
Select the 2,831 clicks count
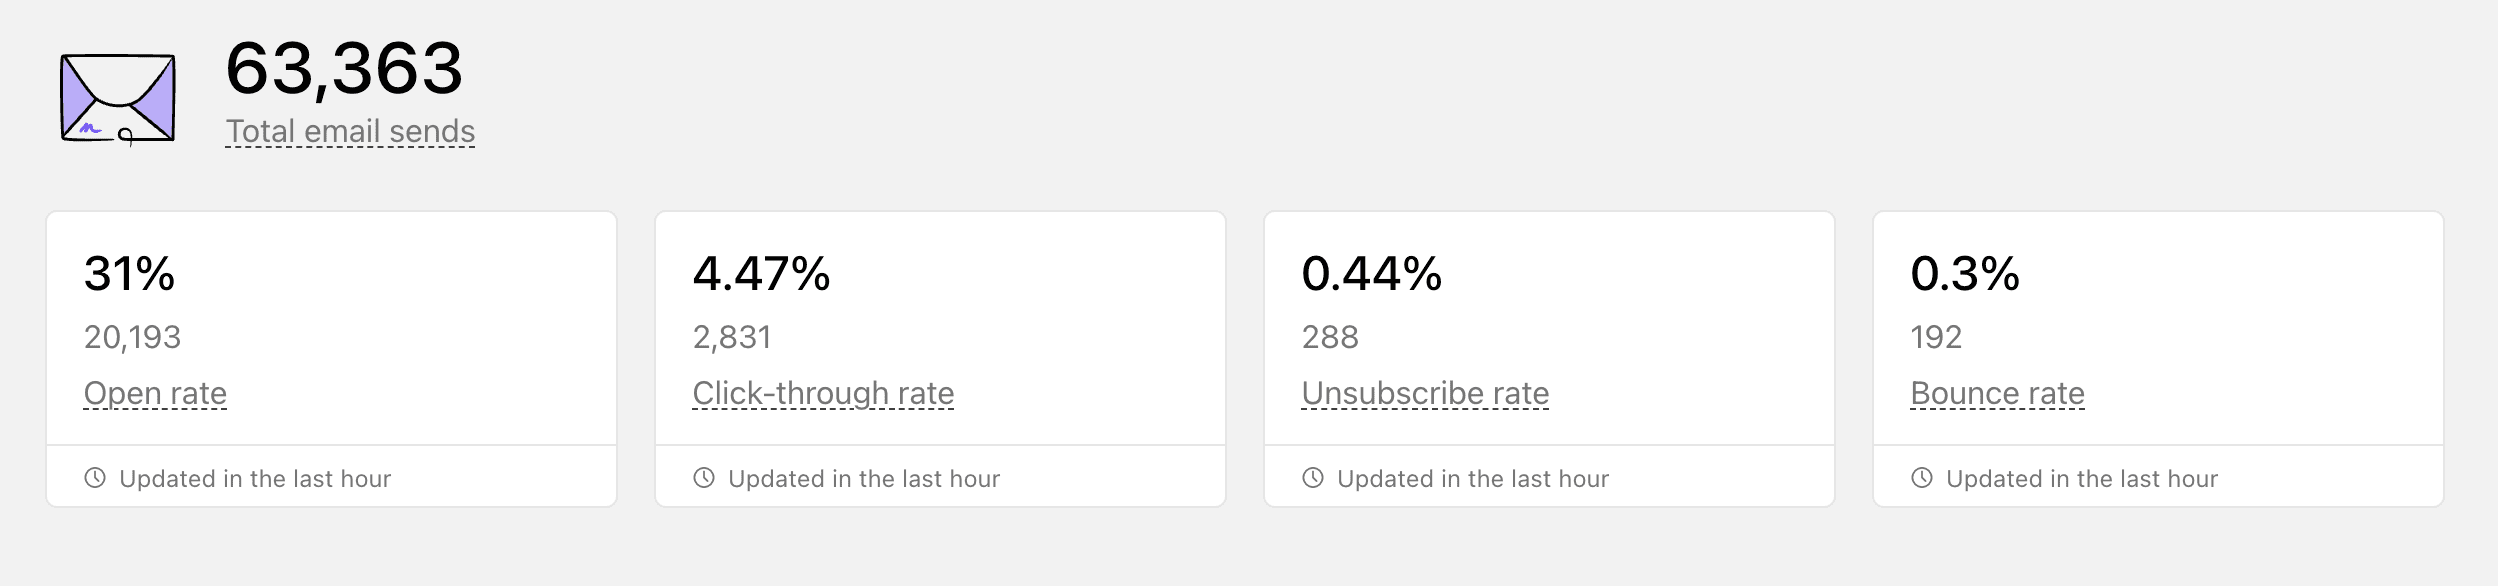coord(732,337)
